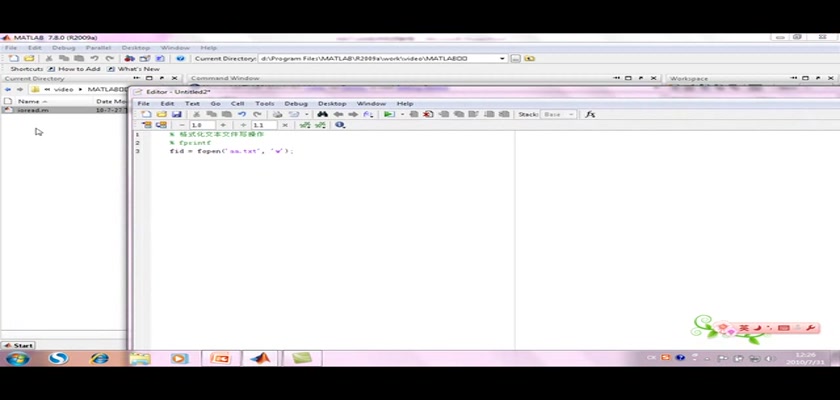Open Tools menu in Editor
Screen dimensions: 840x400
tap(264, 103)
